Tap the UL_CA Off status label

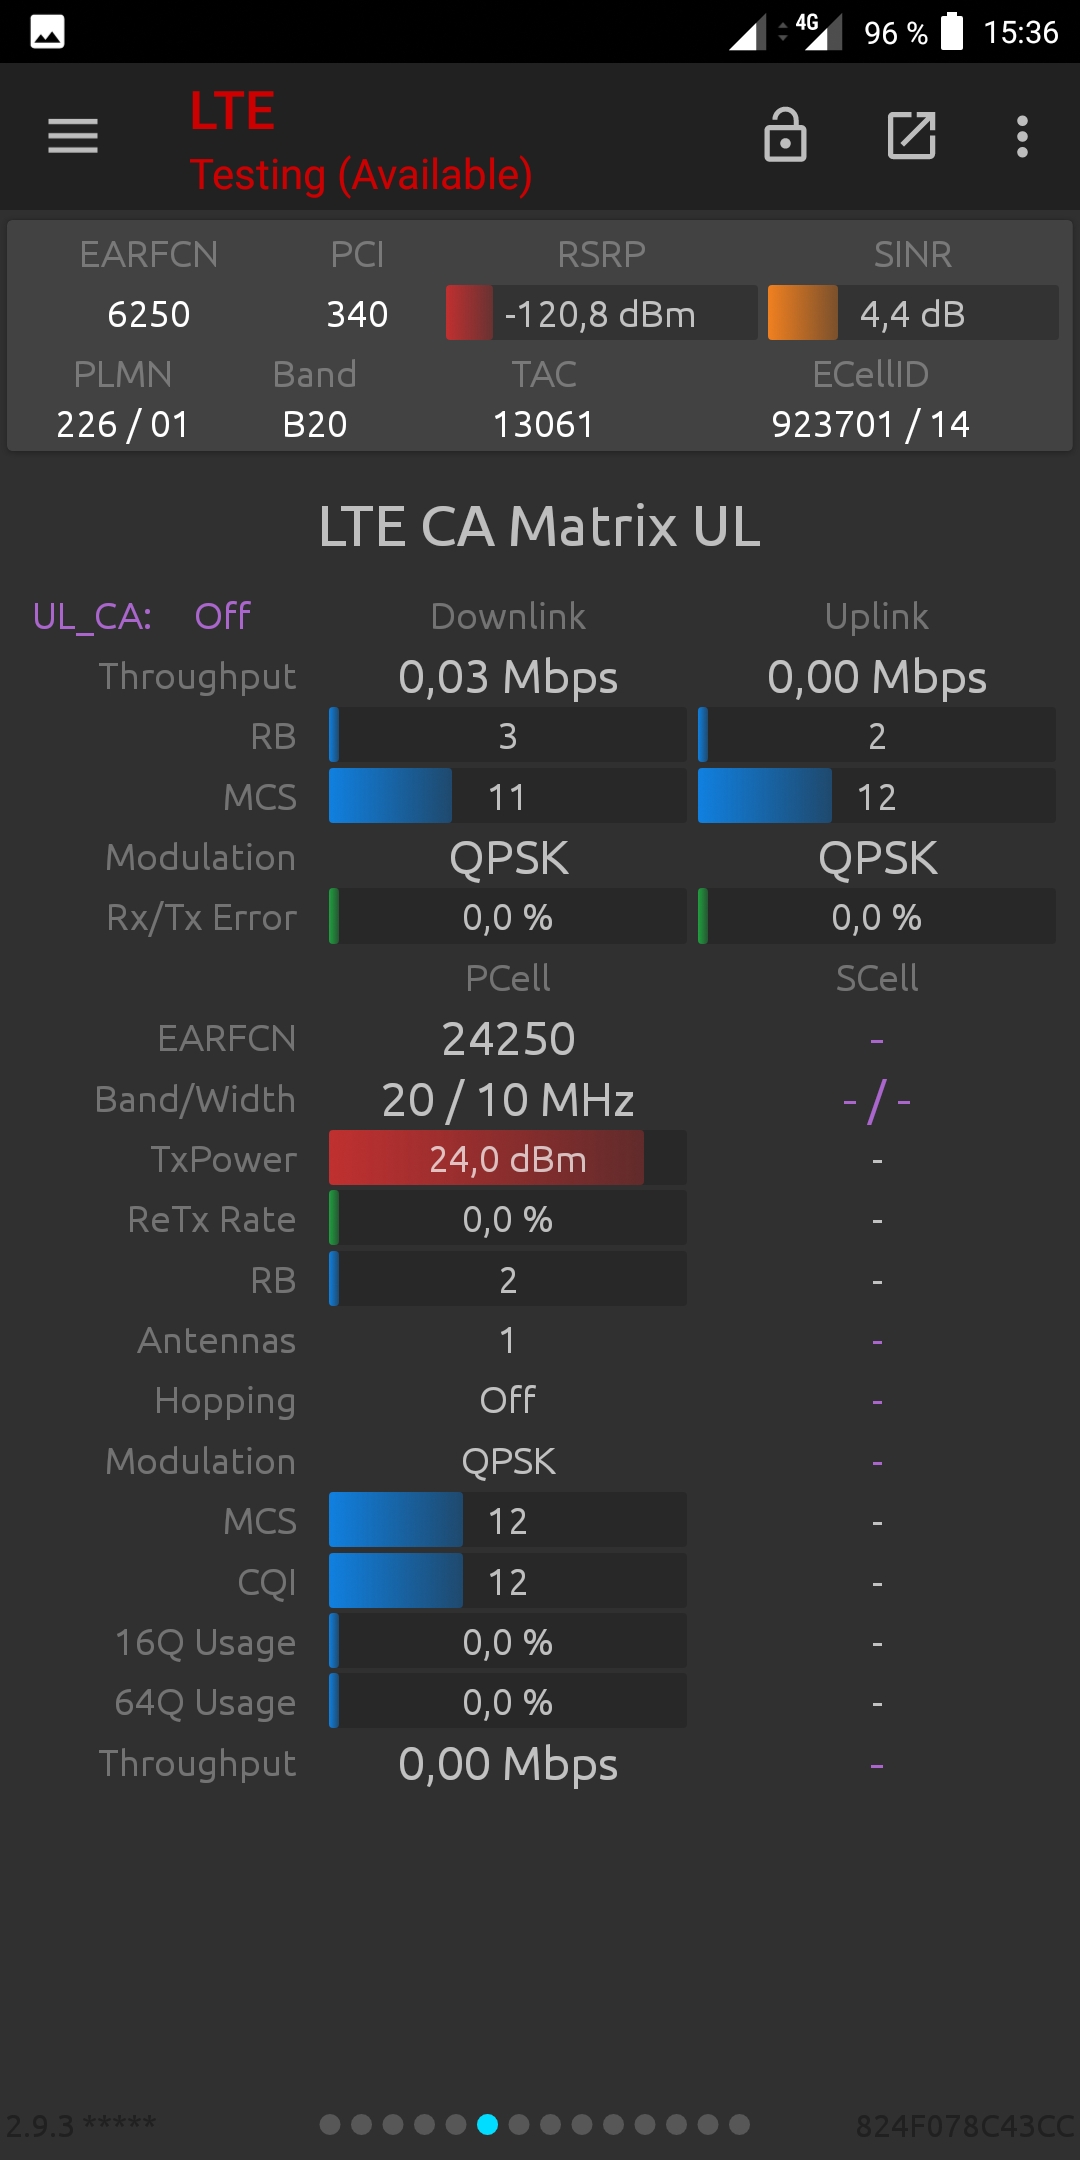pos(142,616)
